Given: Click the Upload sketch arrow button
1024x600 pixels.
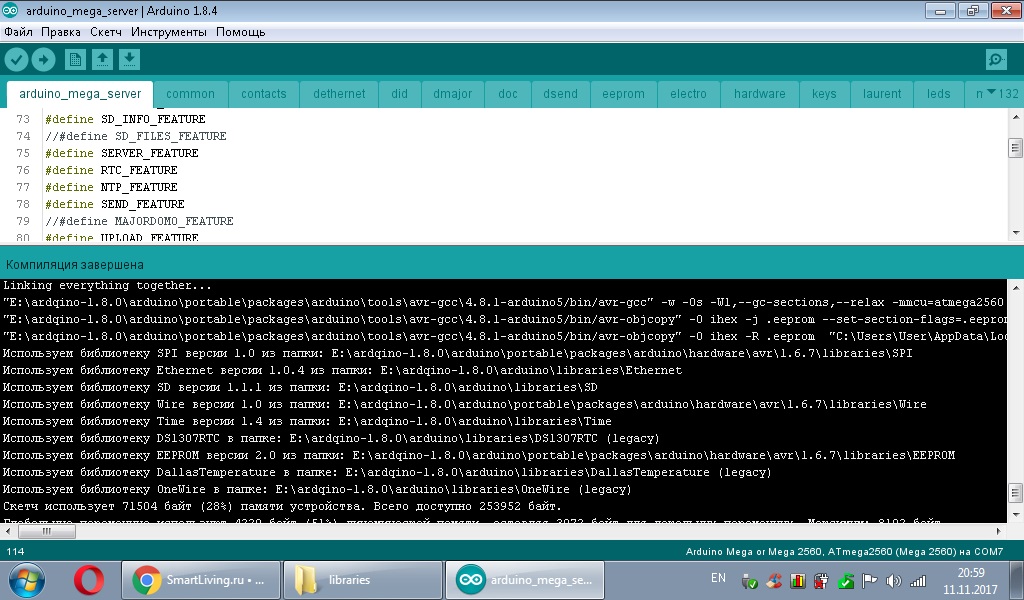Looking at the screenshot, I should (43, 60).
